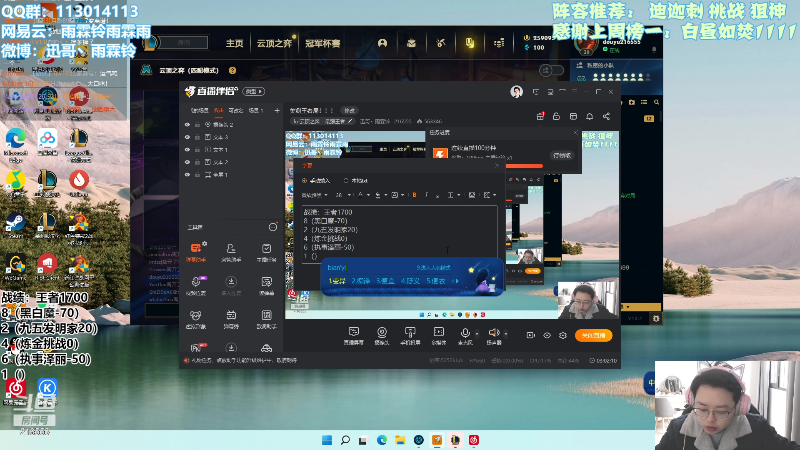Show more toolbox options via round icon

coord(273,227)
